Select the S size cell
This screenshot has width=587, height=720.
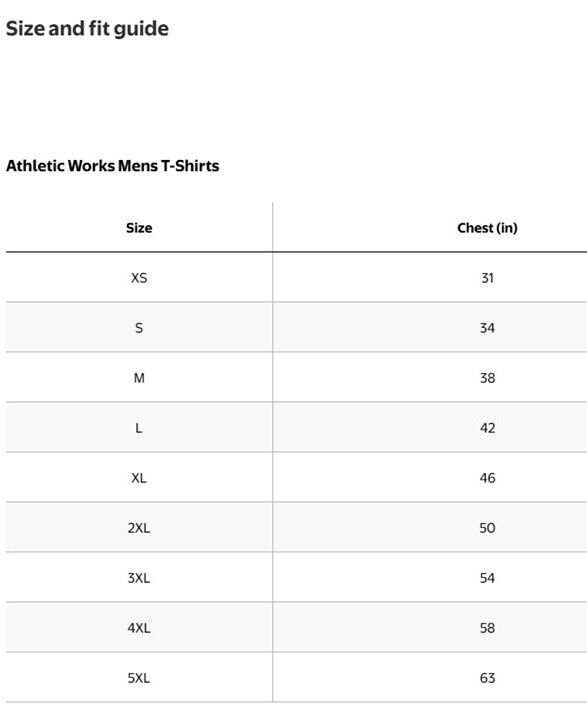pyautogui.click(x=139, y=328)
